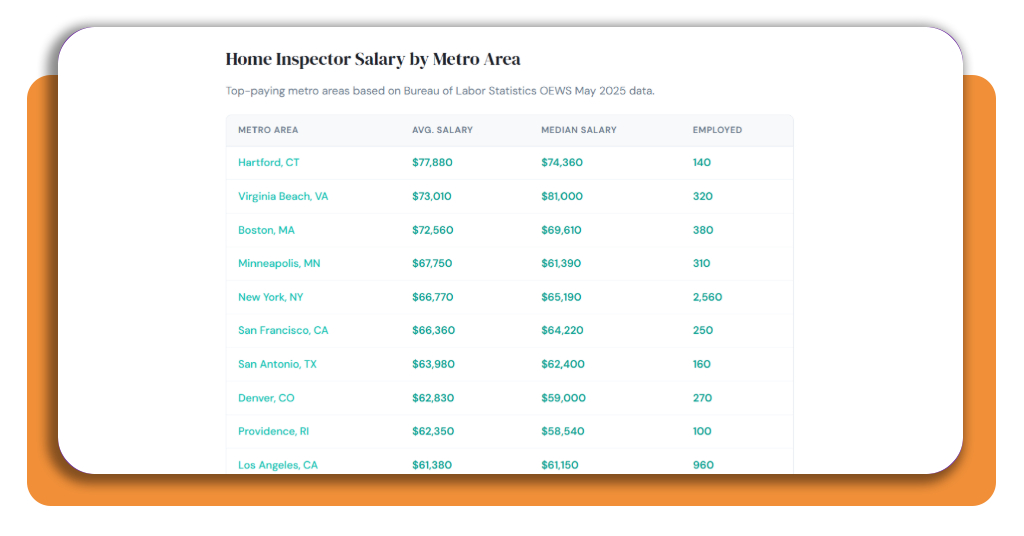
Task: Open the Hartford, CT metro link
Action: tap(268, 163)
